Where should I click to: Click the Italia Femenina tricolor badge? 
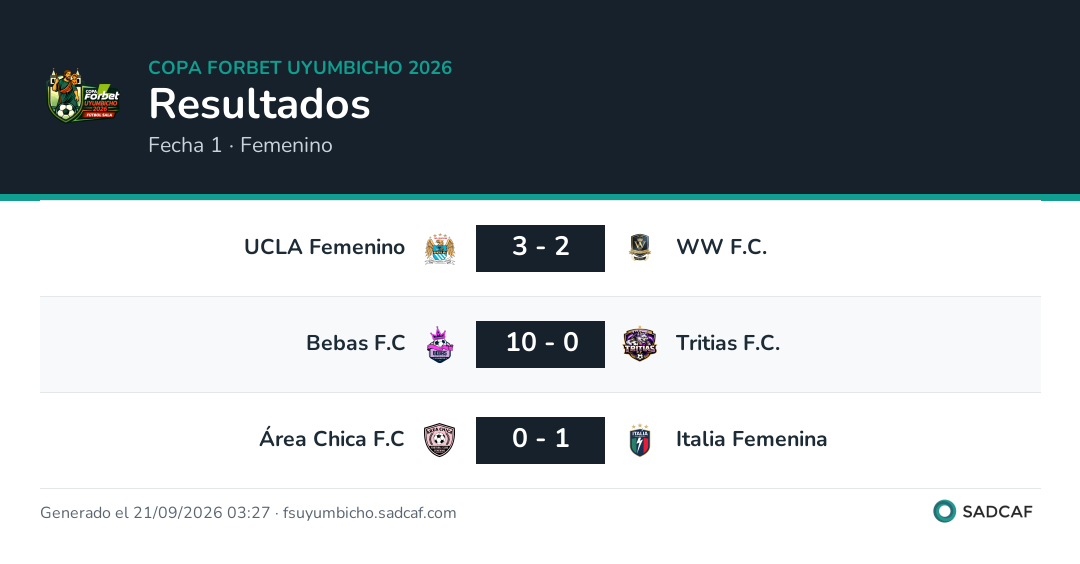(640, 440)
